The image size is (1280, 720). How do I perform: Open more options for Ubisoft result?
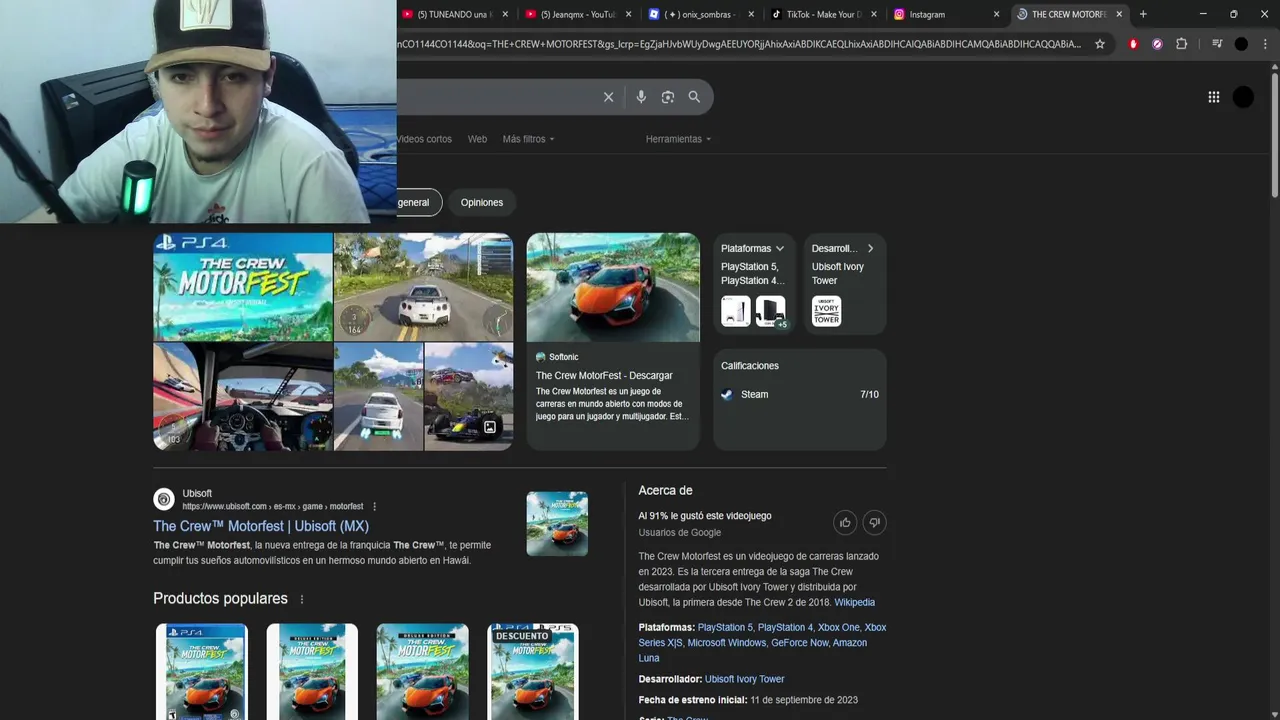coord(375,507)
